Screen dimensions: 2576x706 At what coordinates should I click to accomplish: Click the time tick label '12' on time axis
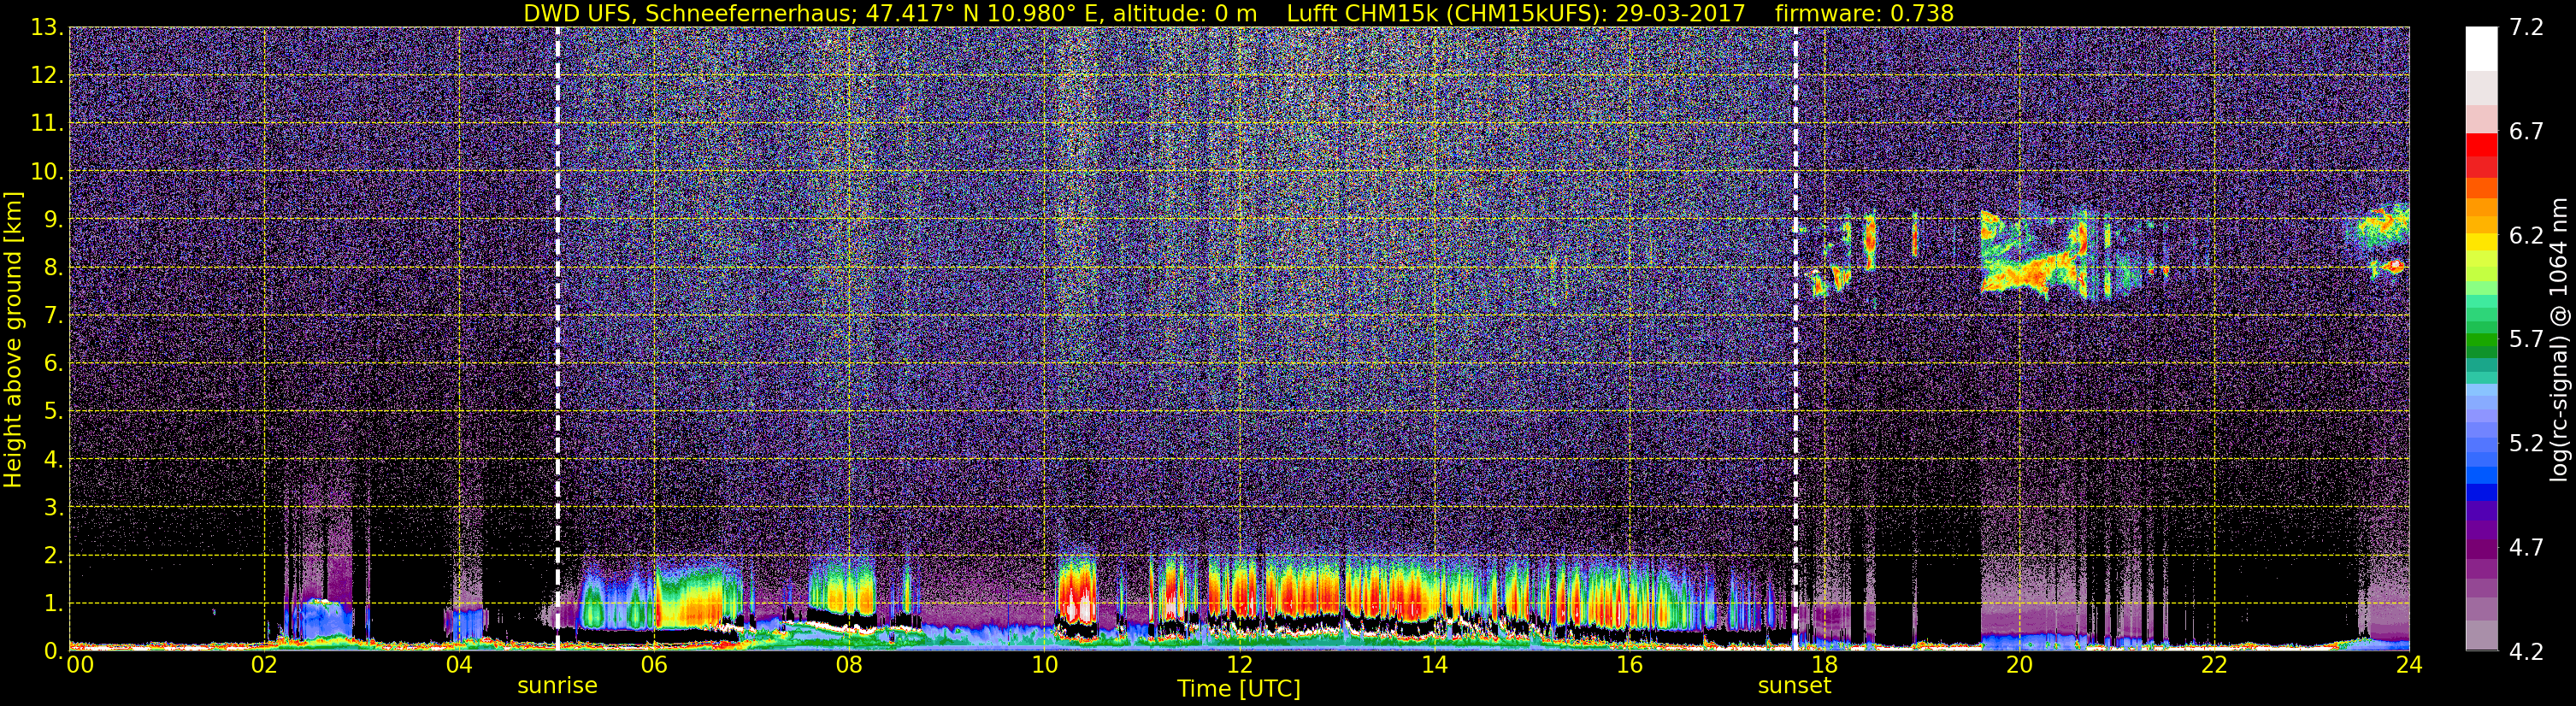point(1239,665)
